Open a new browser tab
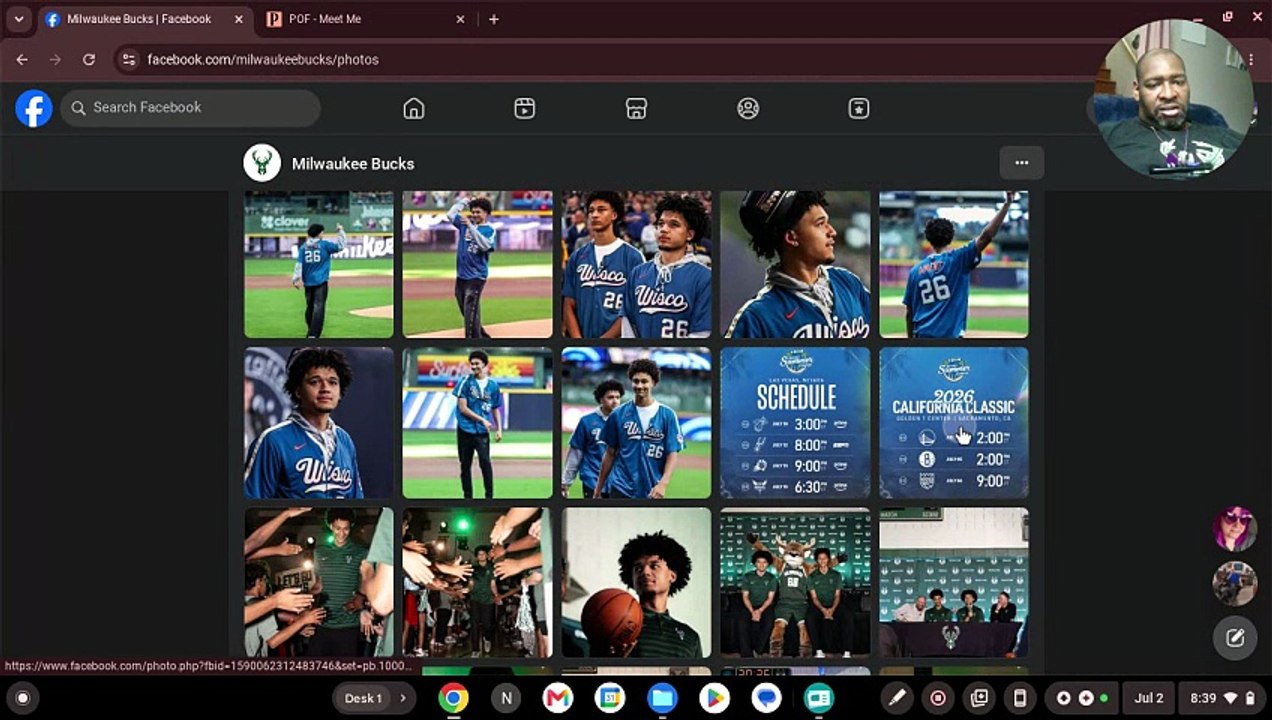Viewport: 1272px width, 720px height. tap(493, 19)
